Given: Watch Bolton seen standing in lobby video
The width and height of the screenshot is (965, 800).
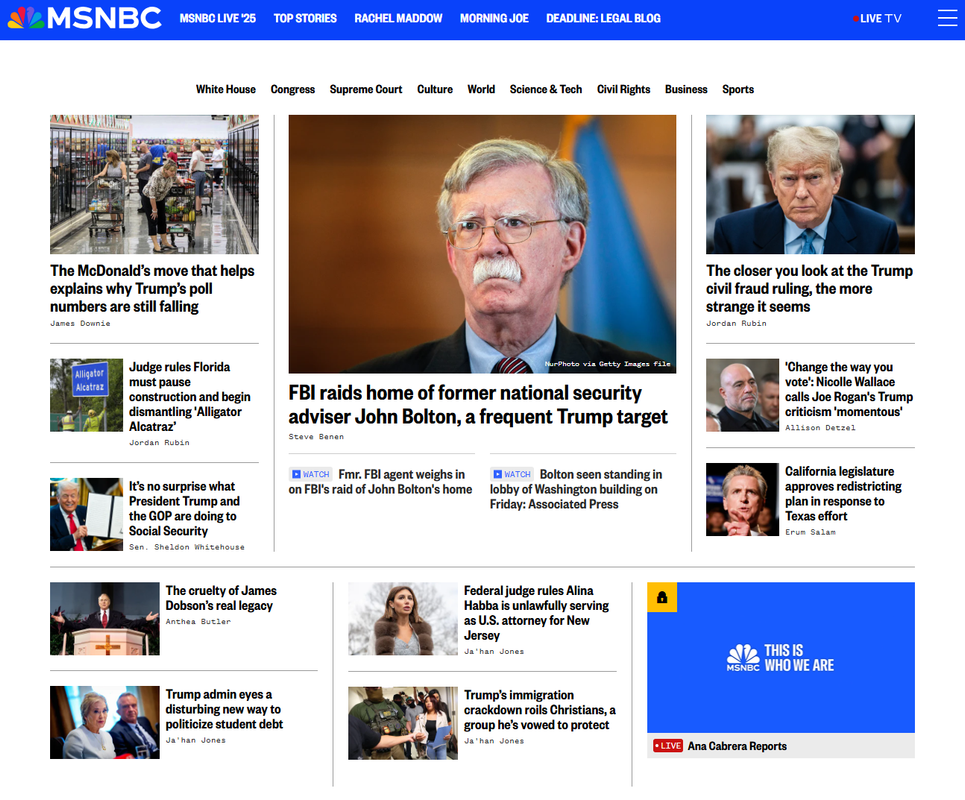Looking at the screenshot, I should pyautogui.click(x=576, y=489).
